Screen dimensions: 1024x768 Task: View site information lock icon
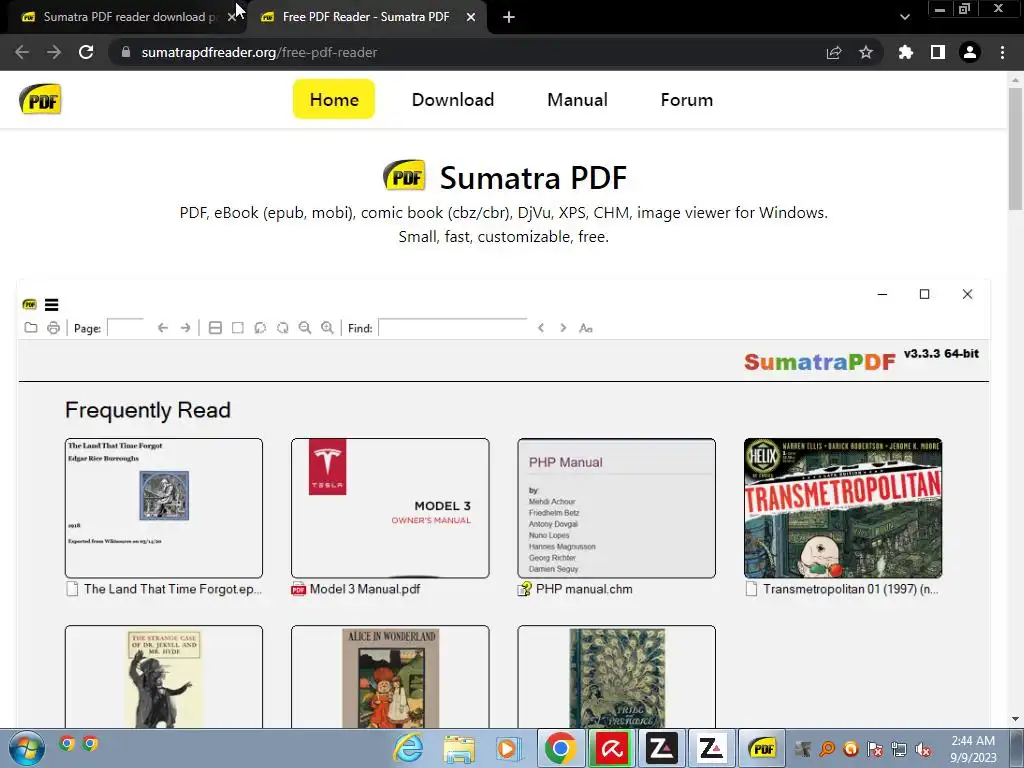[126, 52]
